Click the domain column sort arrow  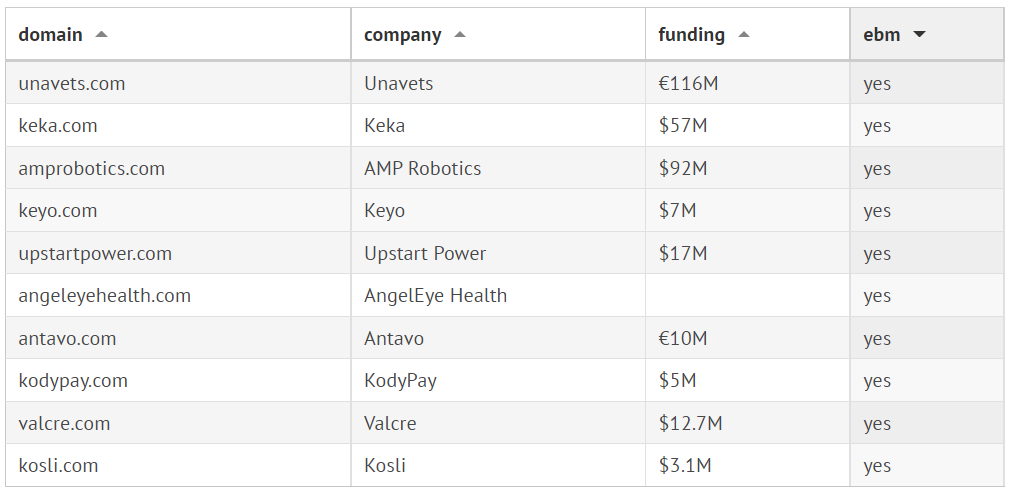(x=101, y=35)
